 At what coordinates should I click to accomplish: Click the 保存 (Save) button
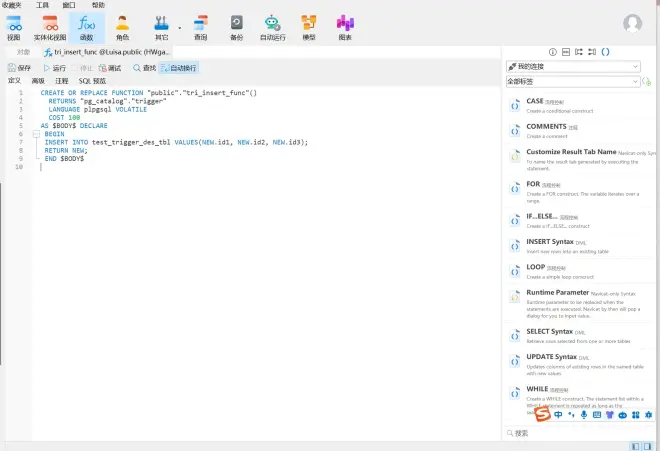(x=19, y=68)
